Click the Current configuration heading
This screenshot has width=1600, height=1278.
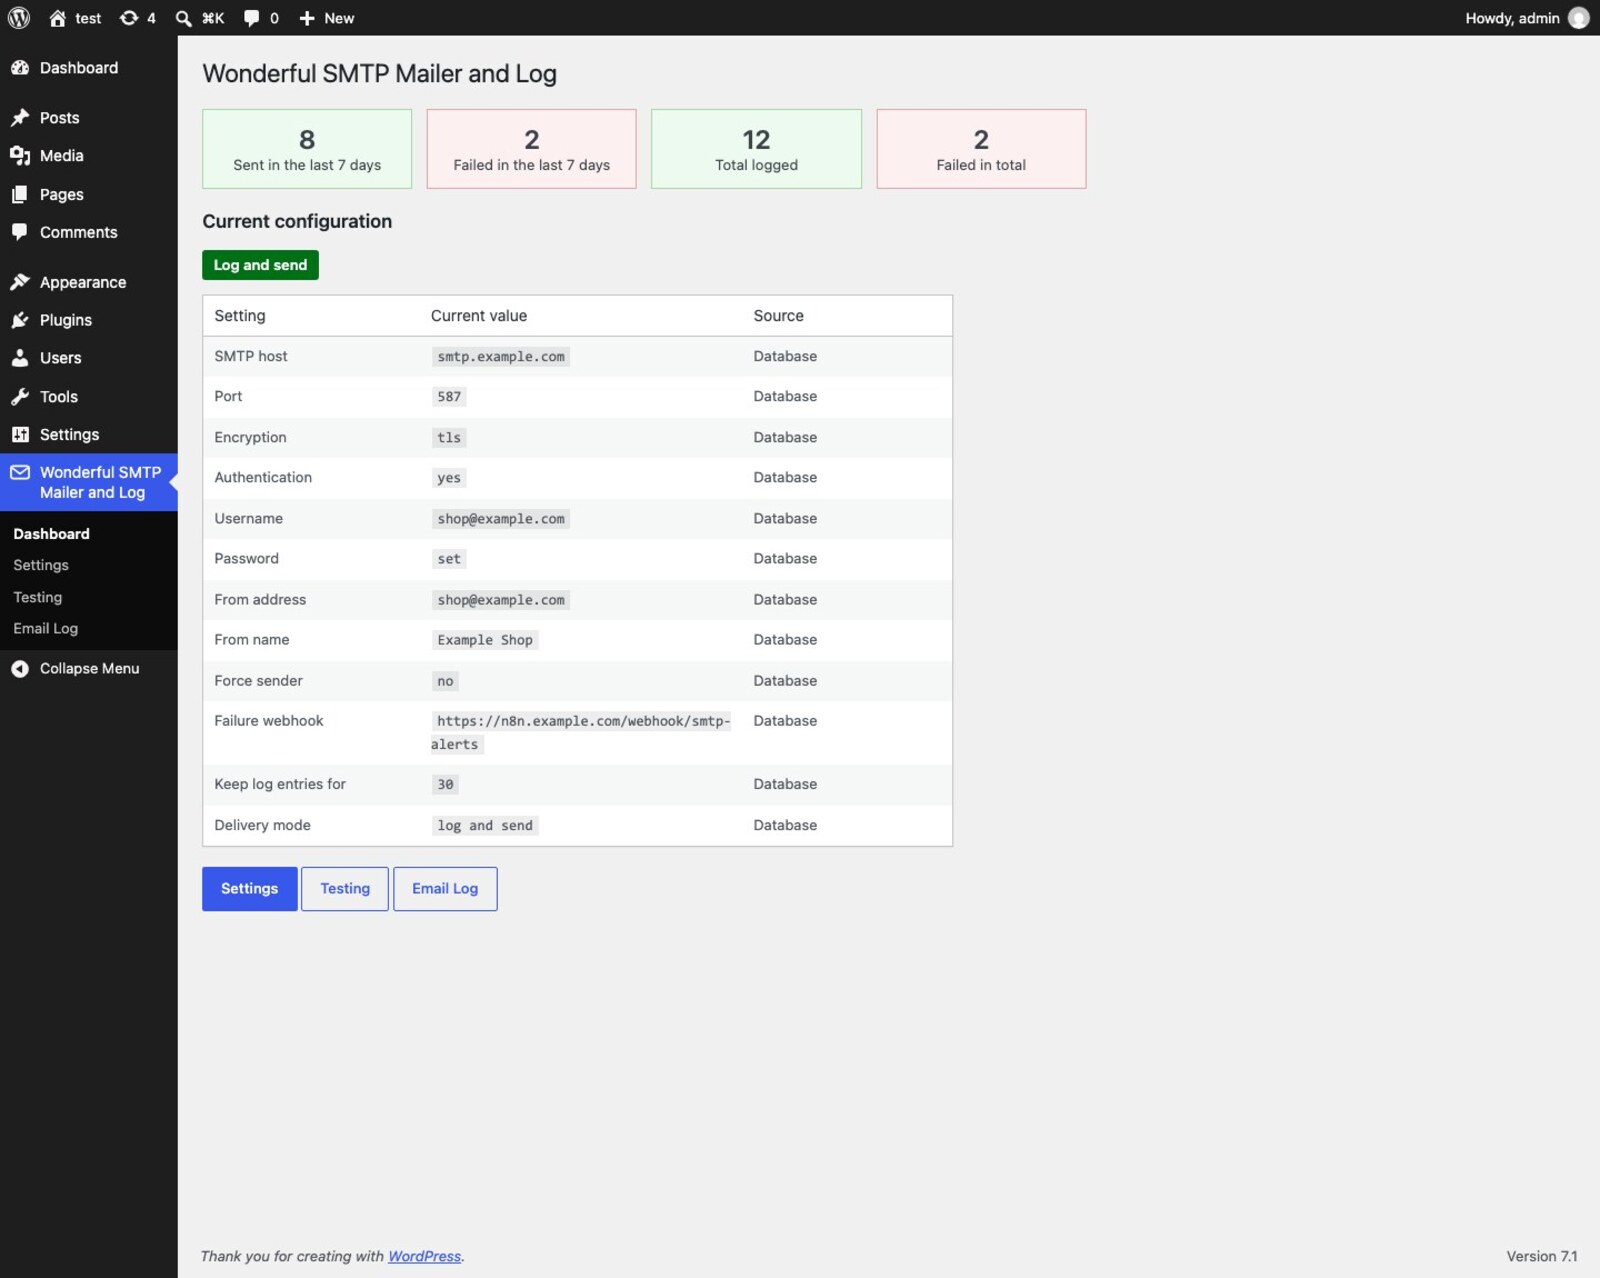297,222
